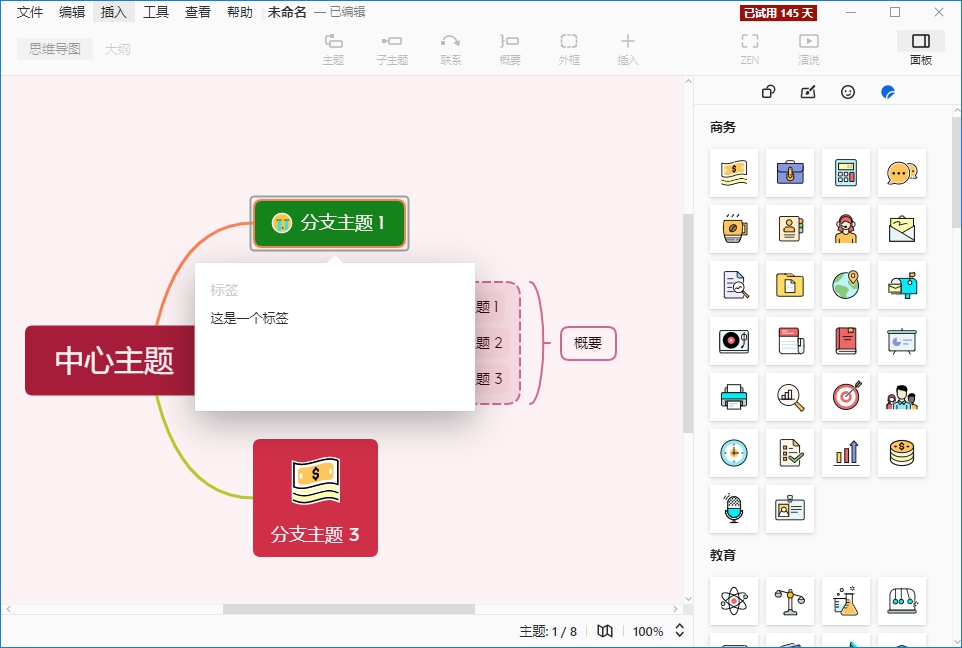Click the 概要 summary toolbar button
The height and width of the screenshot is (648, 962).
point(510,49)
